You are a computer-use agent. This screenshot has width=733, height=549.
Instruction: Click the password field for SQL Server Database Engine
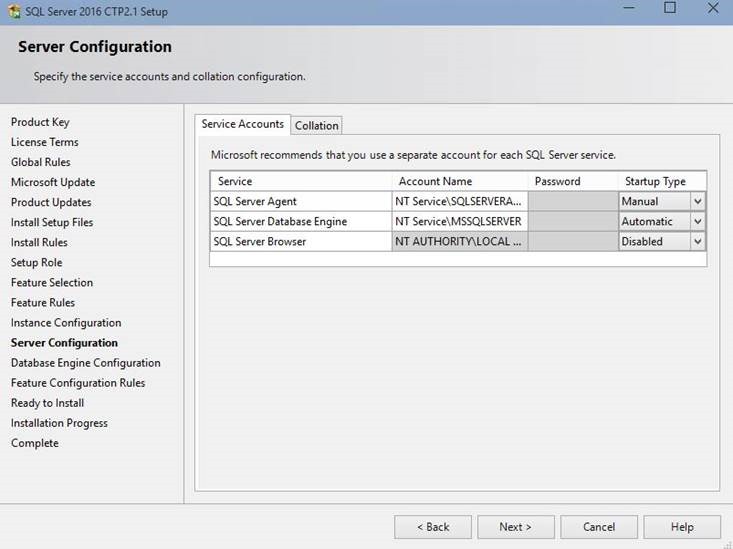click(573, 222)
